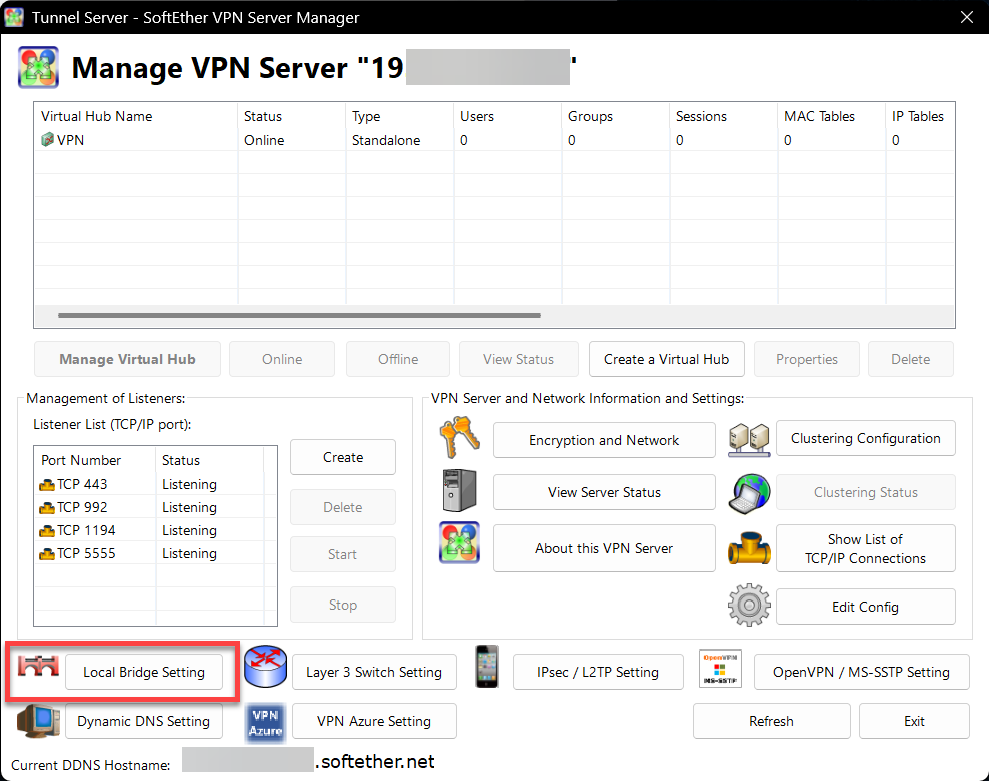Open Encryption and Network settings
The height and width of the screenshot is (781, 989).
604,440
